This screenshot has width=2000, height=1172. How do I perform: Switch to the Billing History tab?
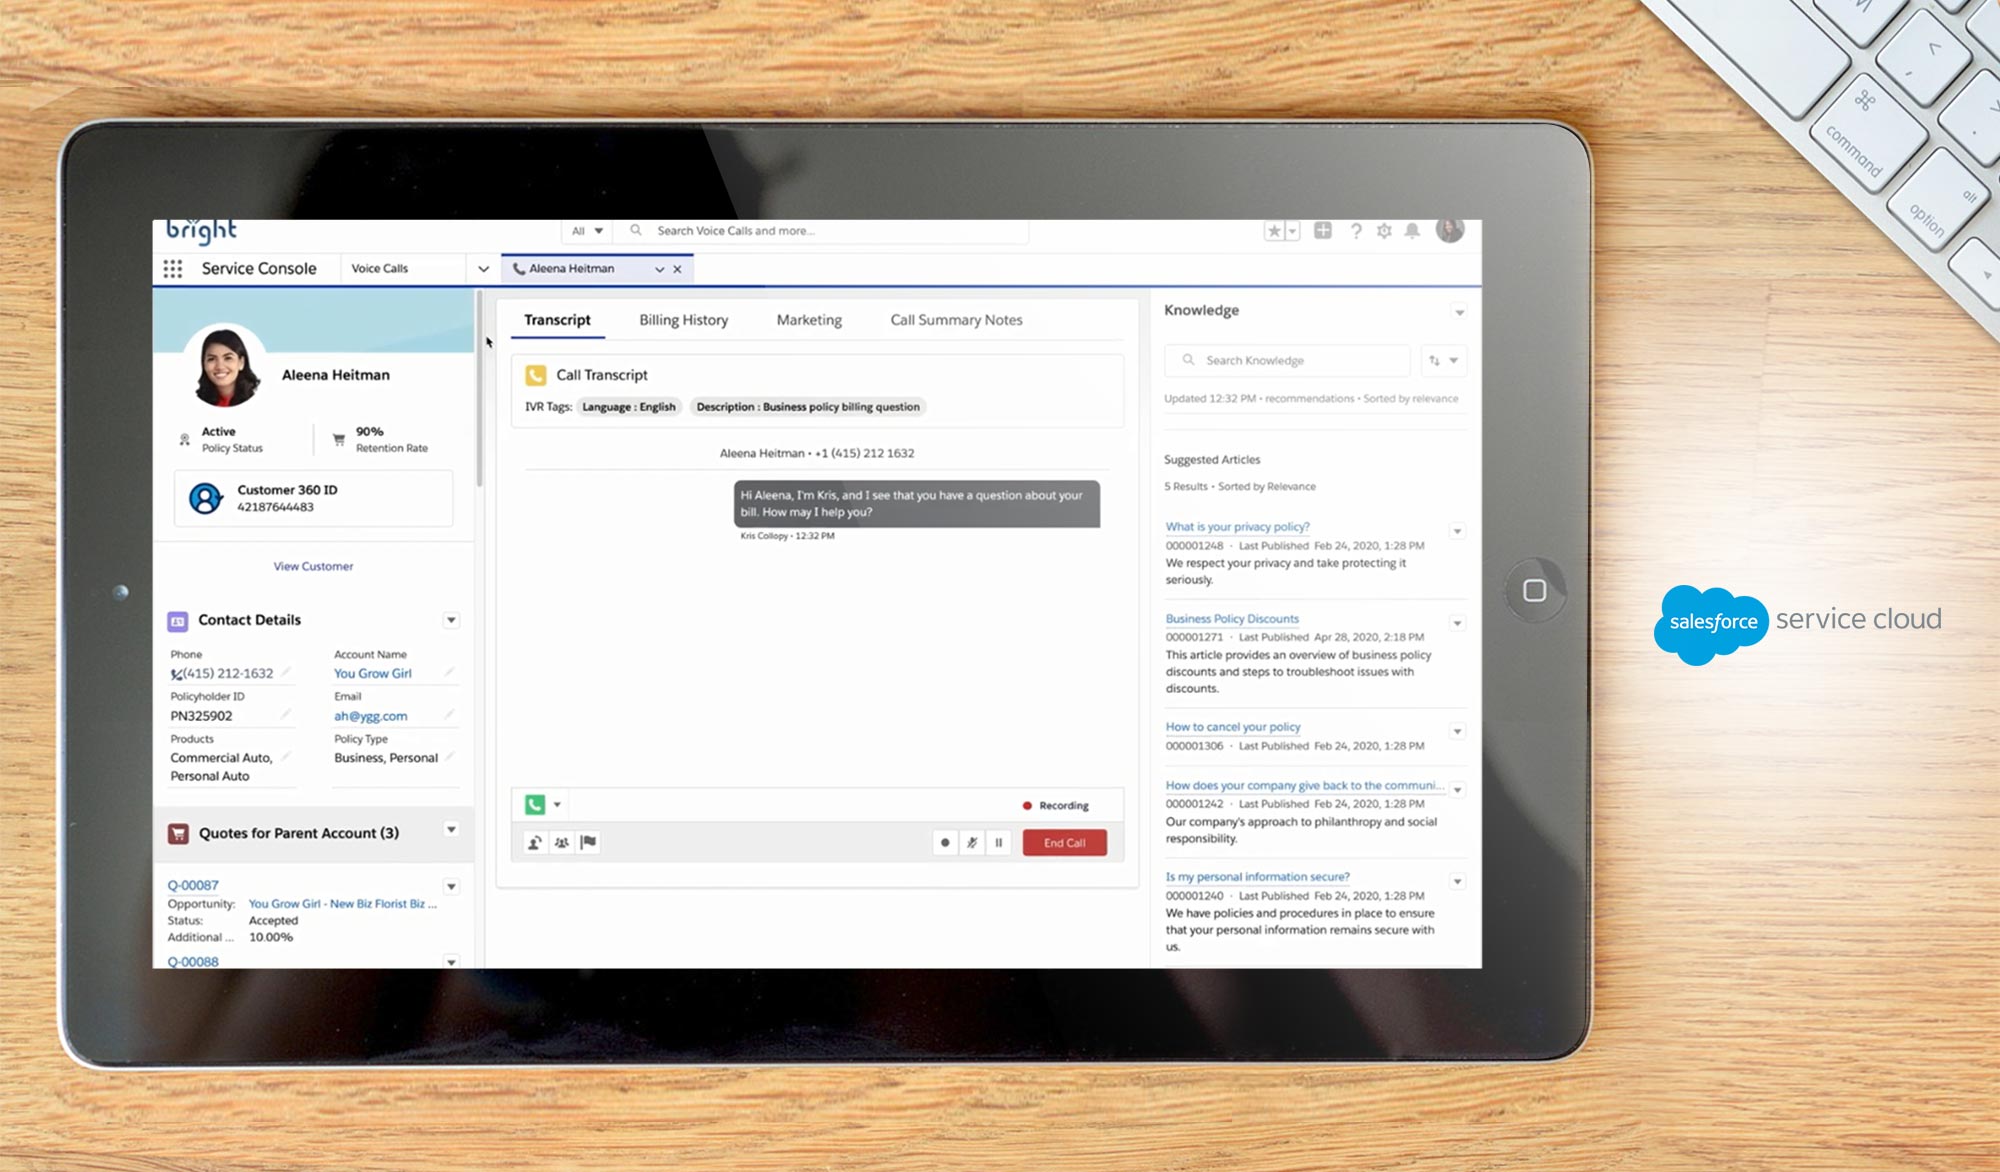point(683,320)
